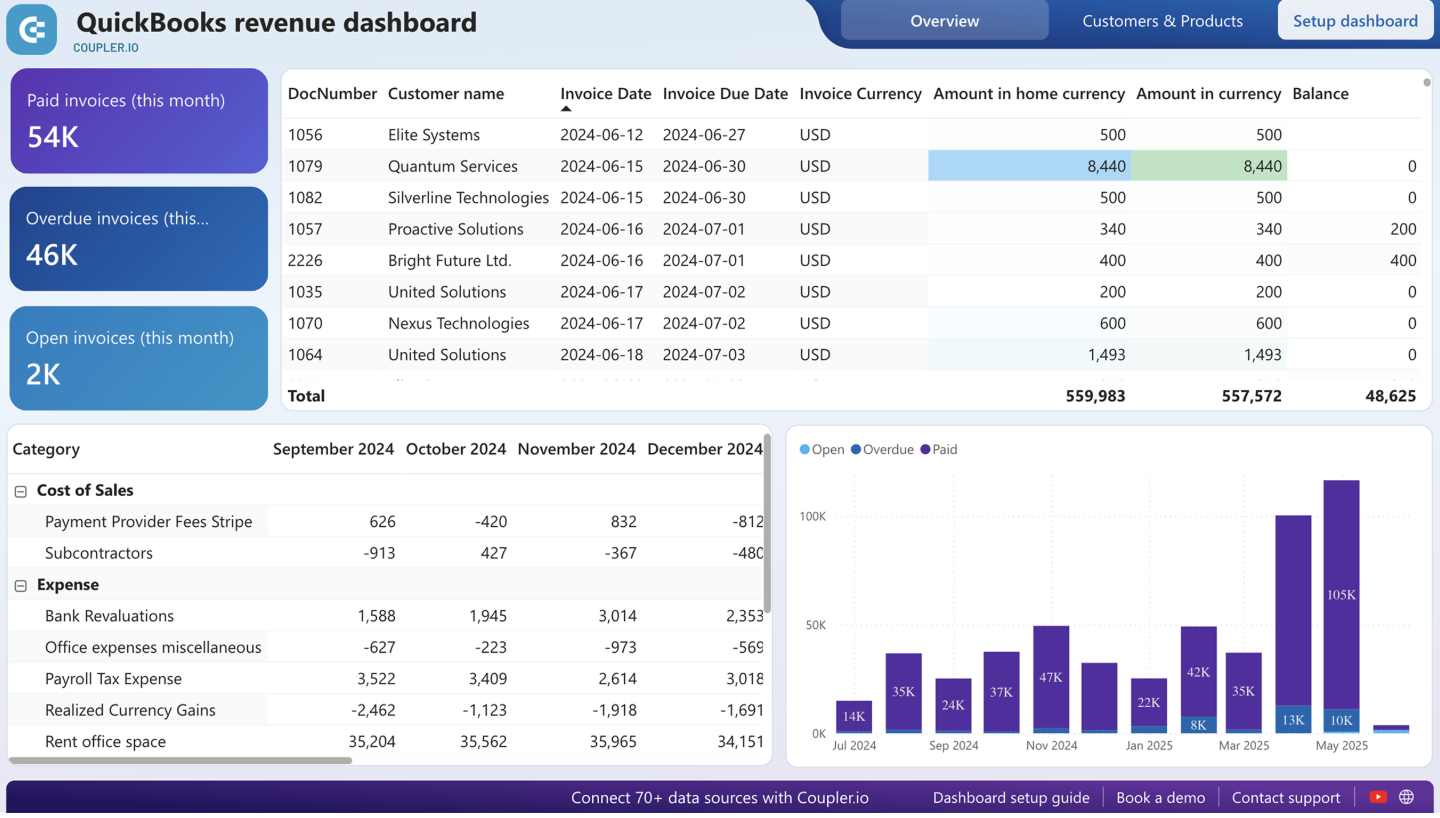Open the YouTube icon in the footer
Image resolution: width=1440 pixels, height=818 pixels.
point(1378,797)
